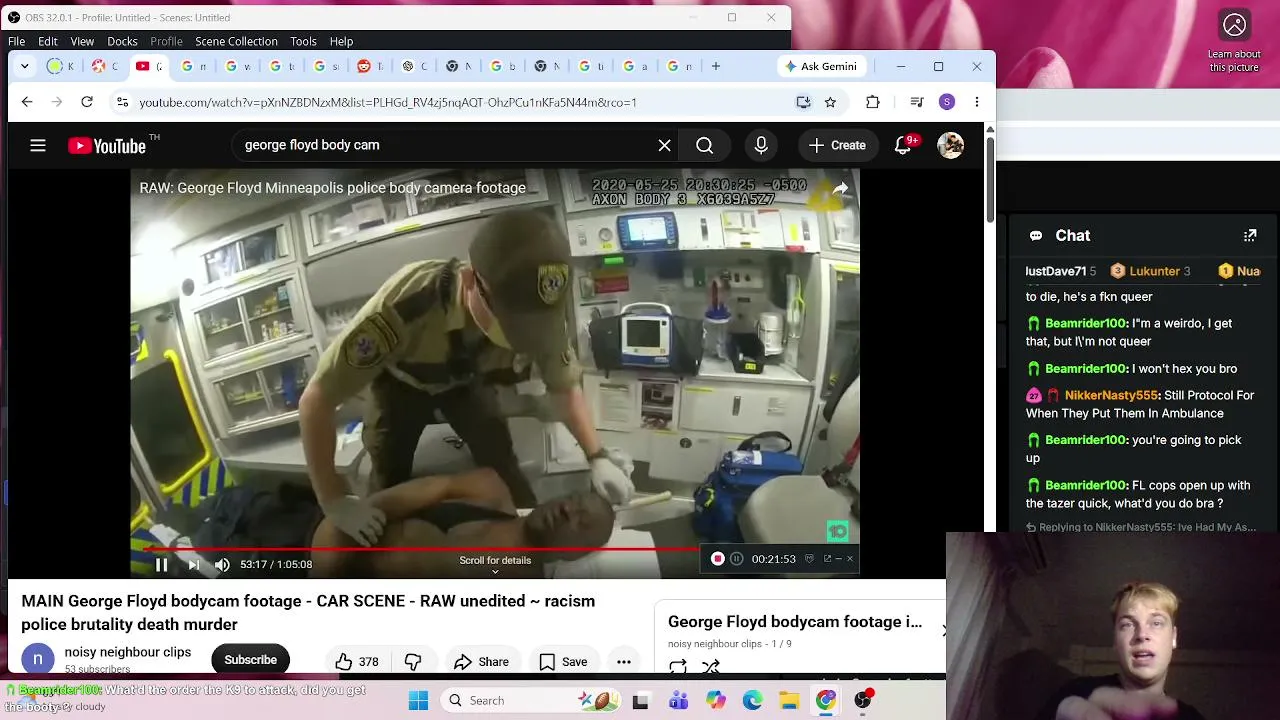Image resolution: width=1280 pixels, height=720 pixels.
Task: Open Google Chrome from the taskbar
Action: pos(826,700)
